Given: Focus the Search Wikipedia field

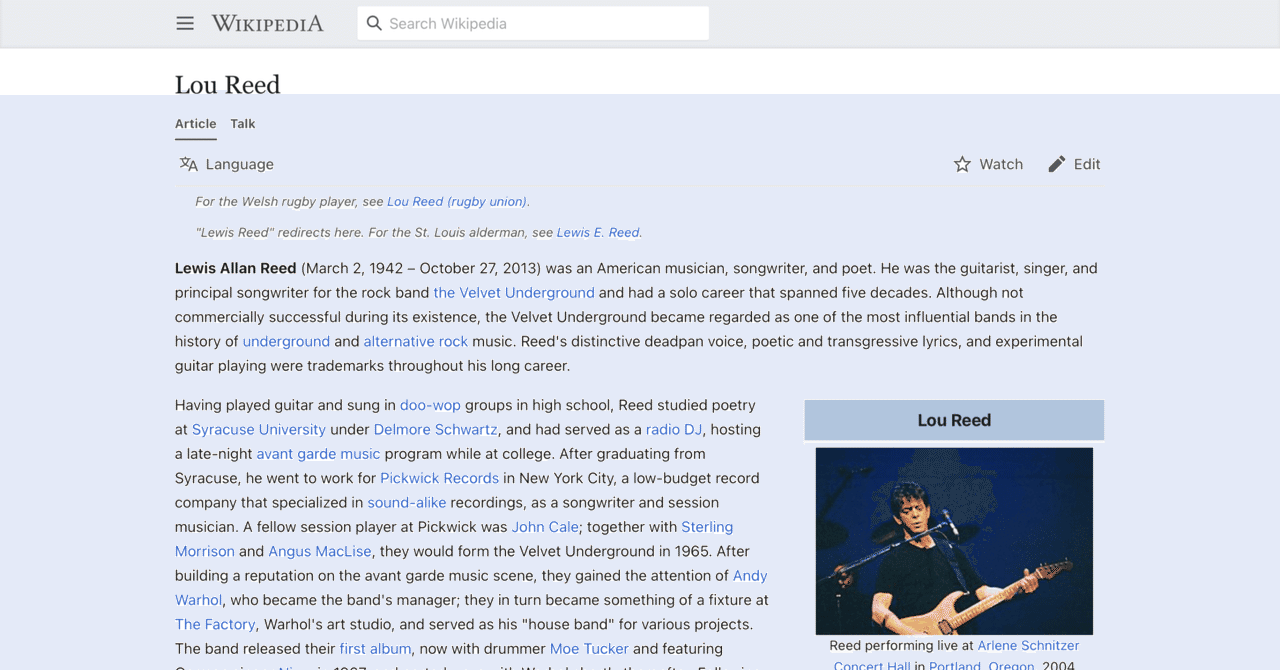Looking at the screenshot, I should (x=533, y=23).
